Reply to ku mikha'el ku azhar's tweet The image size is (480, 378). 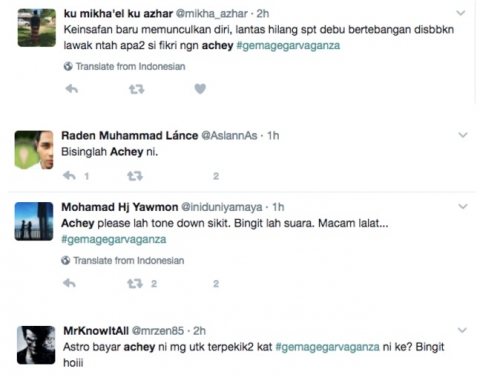pos(71,89)
